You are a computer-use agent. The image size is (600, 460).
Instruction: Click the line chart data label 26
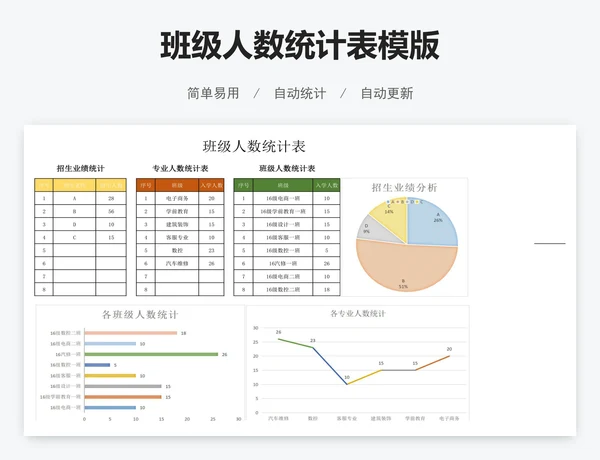click(279, 332)
